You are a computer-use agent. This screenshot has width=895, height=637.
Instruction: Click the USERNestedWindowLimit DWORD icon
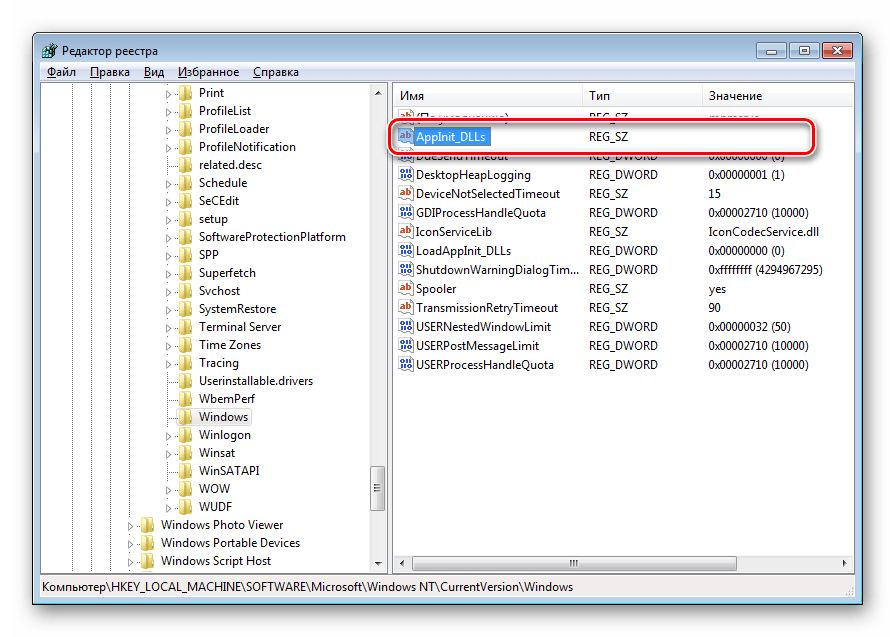pyautogui.click(x=406, y=327)
